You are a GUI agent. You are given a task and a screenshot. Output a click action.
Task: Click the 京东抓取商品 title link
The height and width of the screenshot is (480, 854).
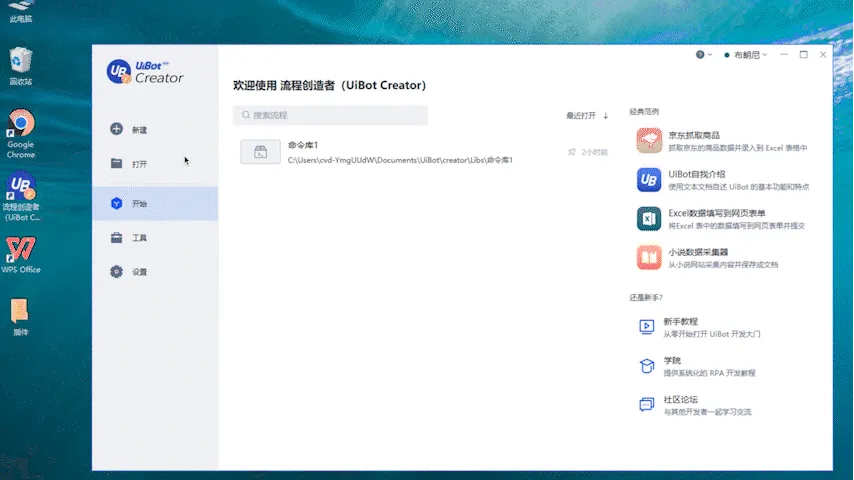coord(694,135)
